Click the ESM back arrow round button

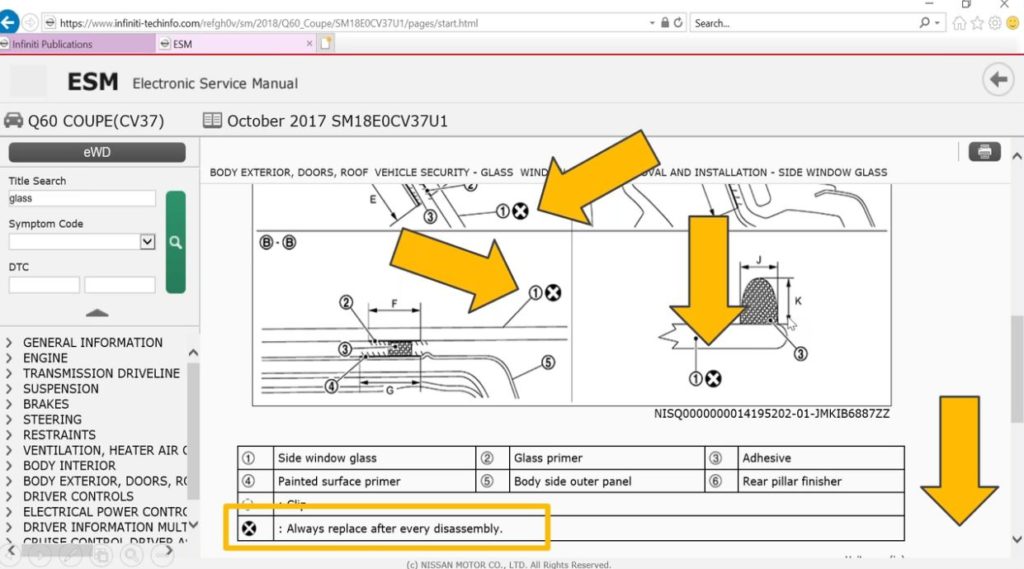coord(998,80)
